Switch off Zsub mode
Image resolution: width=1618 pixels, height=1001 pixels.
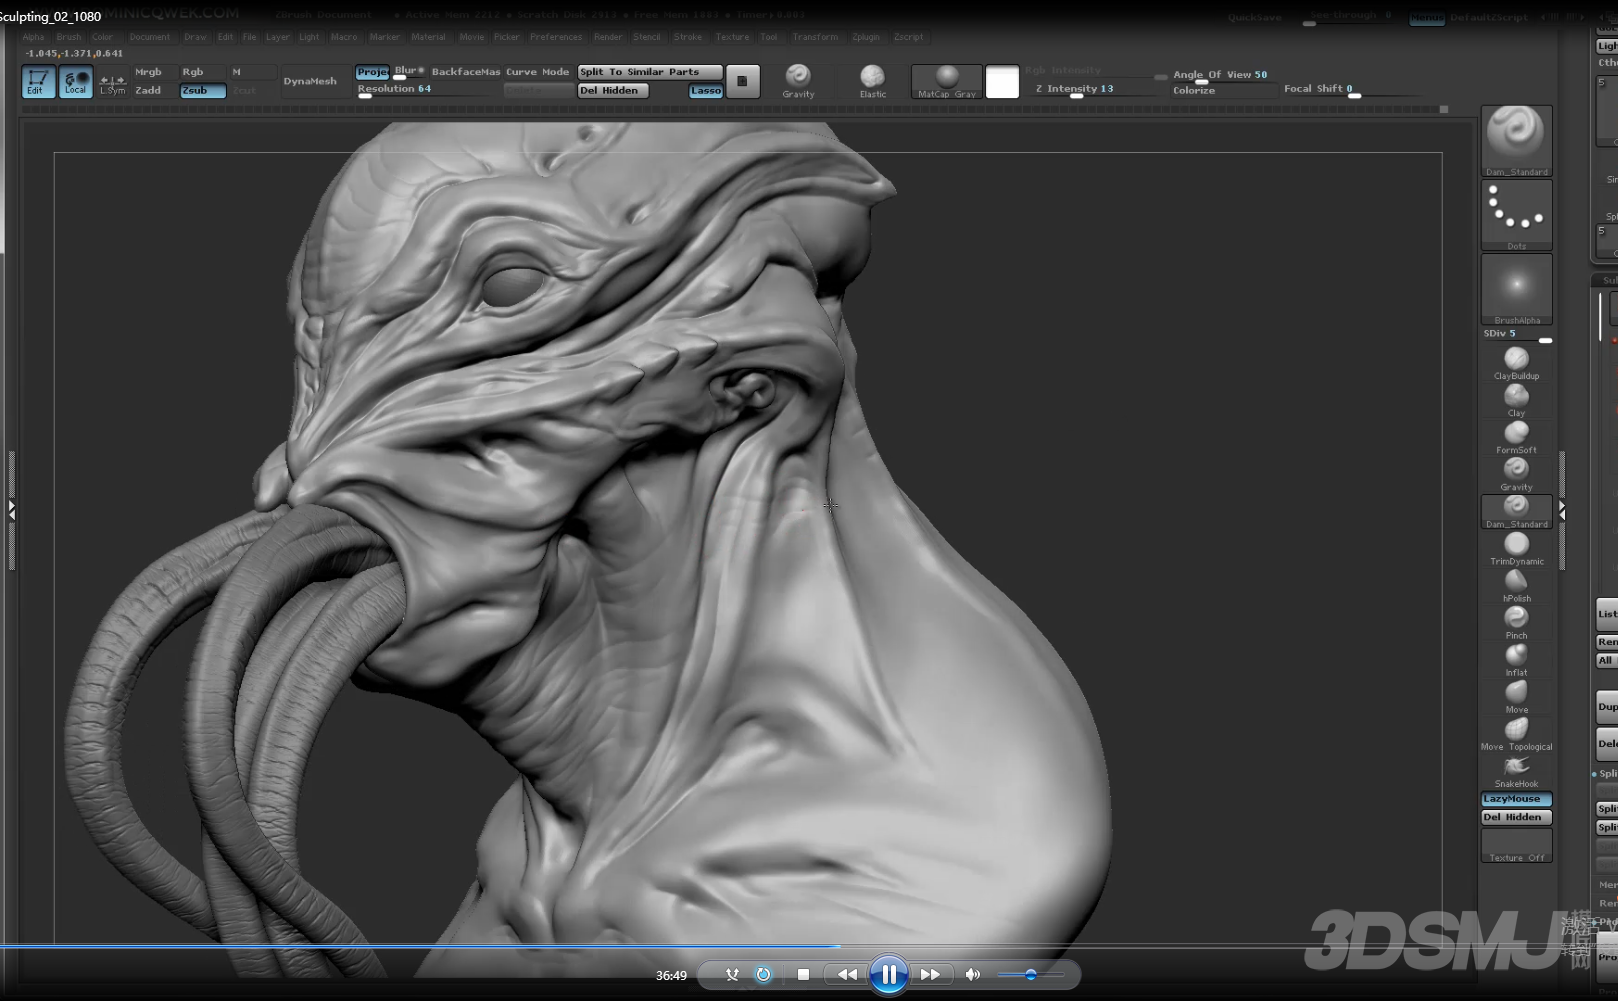coord(202,90)
